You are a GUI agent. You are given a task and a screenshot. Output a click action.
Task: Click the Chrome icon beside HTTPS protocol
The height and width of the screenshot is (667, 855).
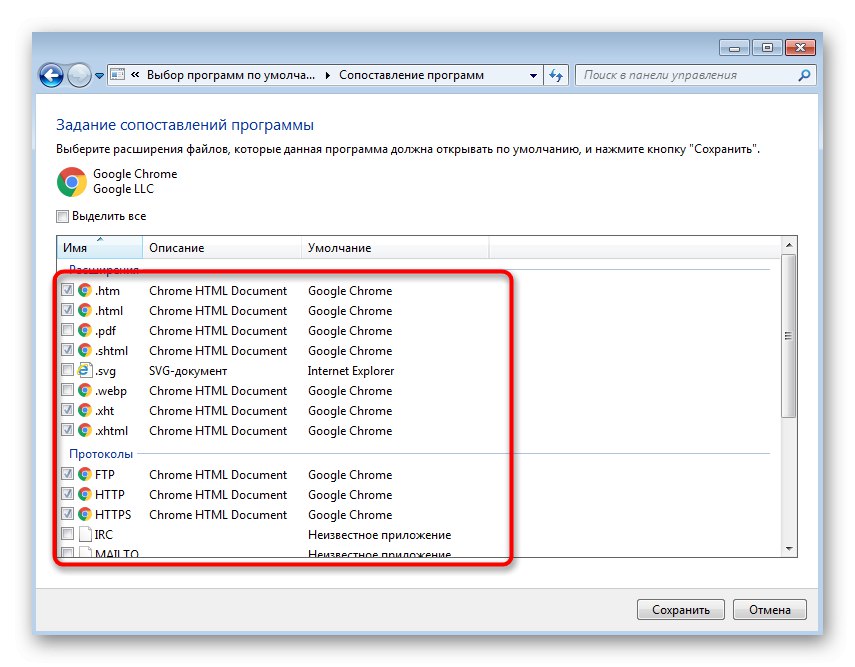[x=85, y=515]
